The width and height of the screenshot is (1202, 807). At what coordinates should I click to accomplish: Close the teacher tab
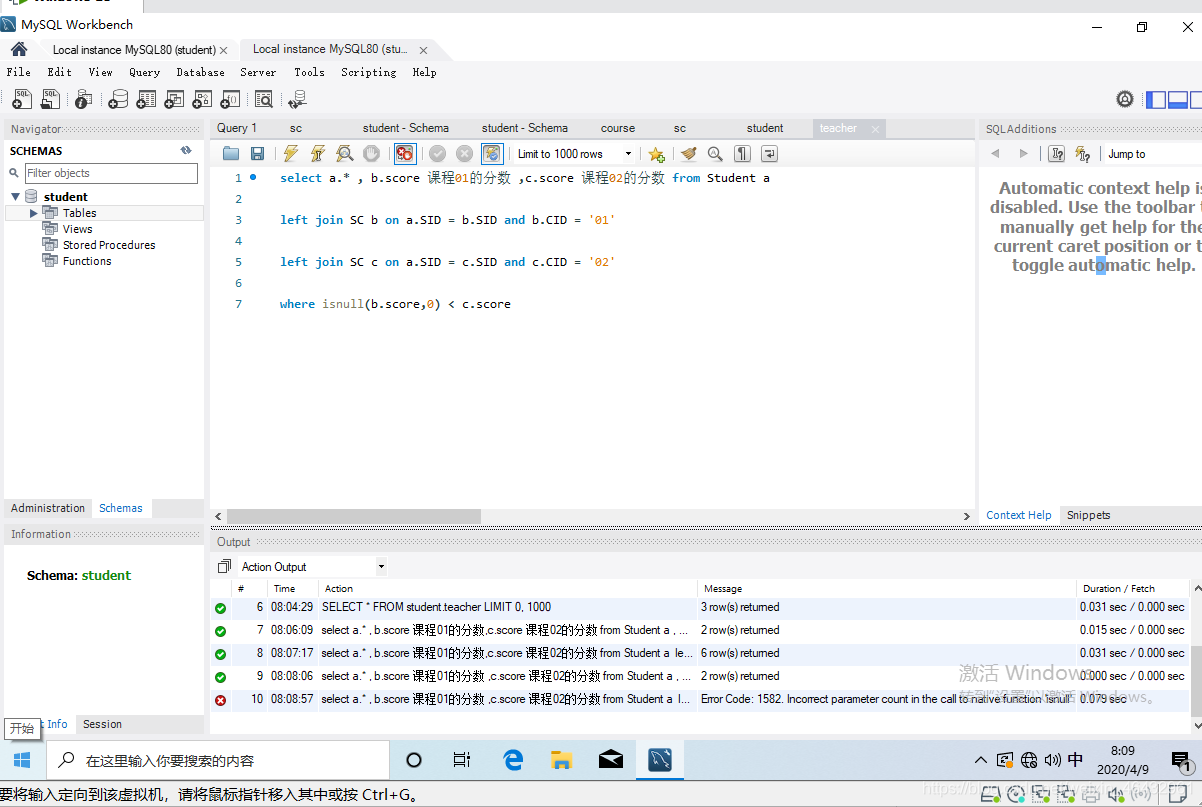click(x=875, y=129)
